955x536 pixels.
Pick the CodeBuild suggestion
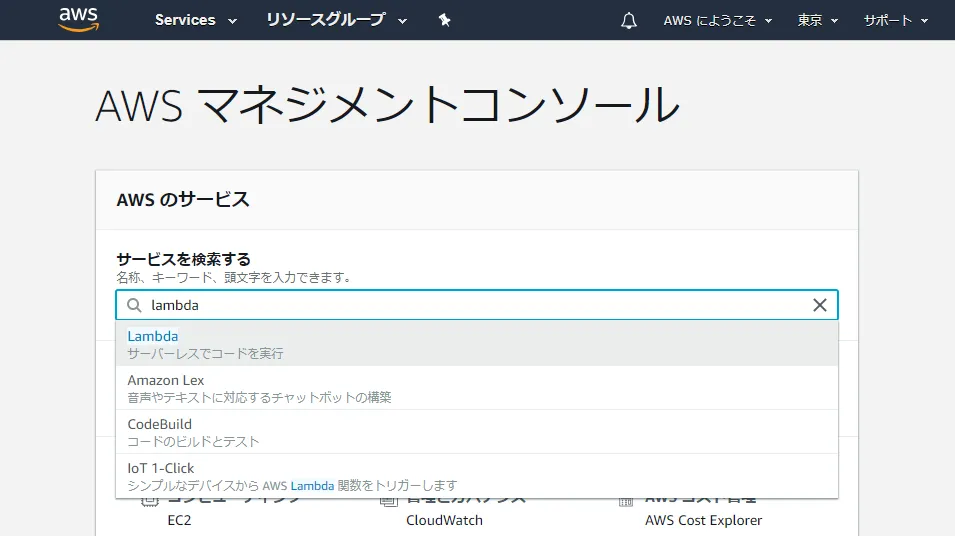pos(160,424)
